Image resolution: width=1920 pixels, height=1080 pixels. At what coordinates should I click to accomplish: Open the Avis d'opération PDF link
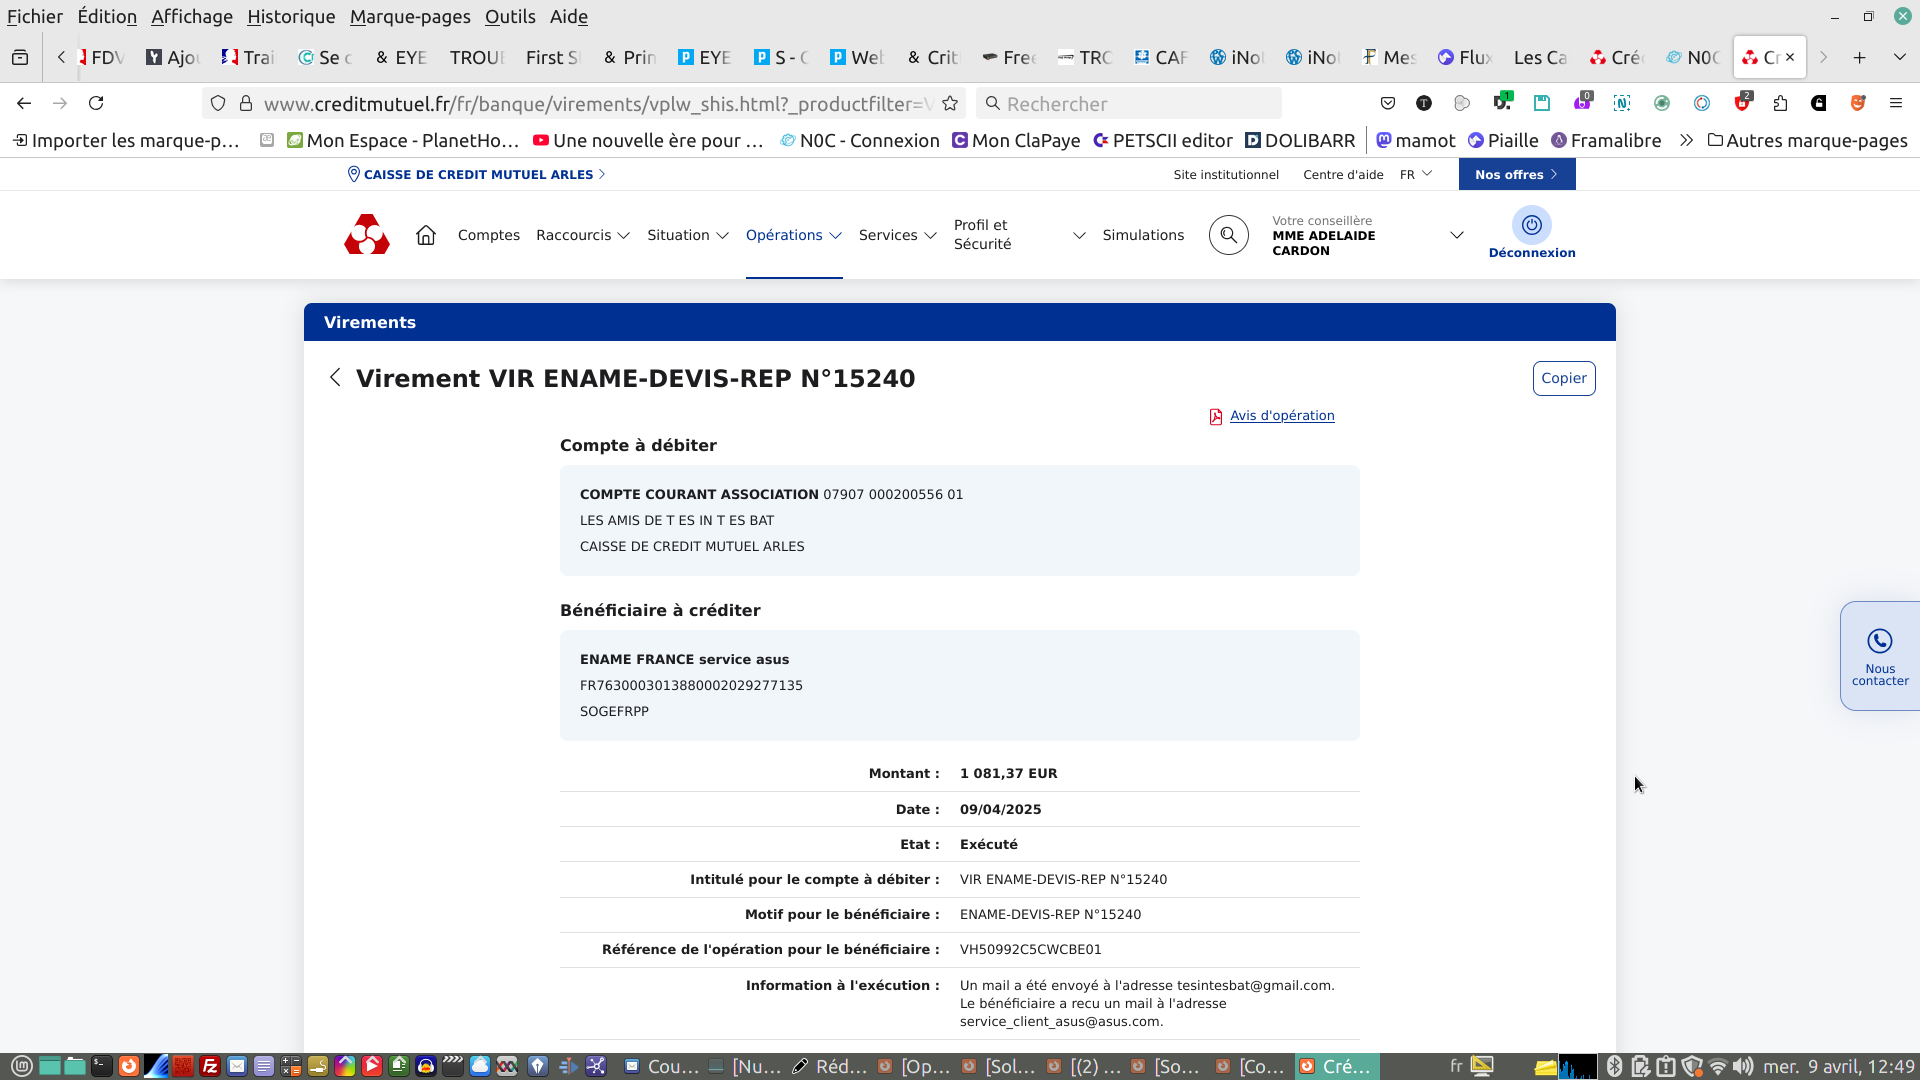(1281, 416)
